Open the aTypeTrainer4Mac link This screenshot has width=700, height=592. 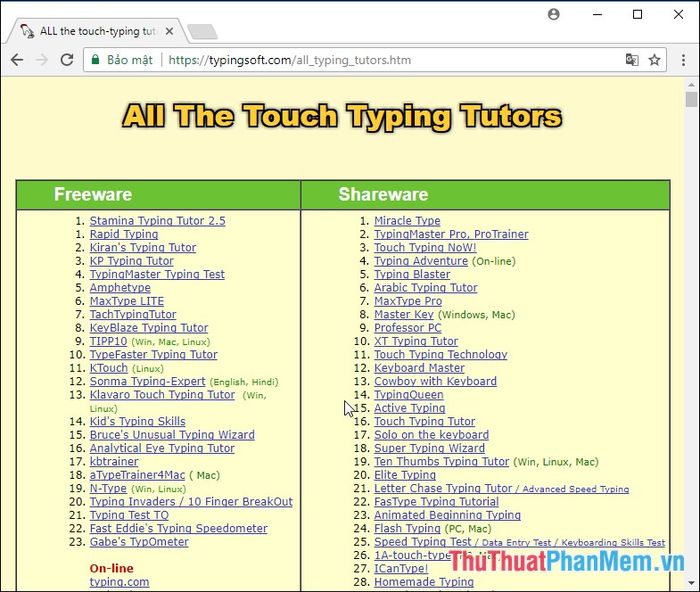pos(137,475)
